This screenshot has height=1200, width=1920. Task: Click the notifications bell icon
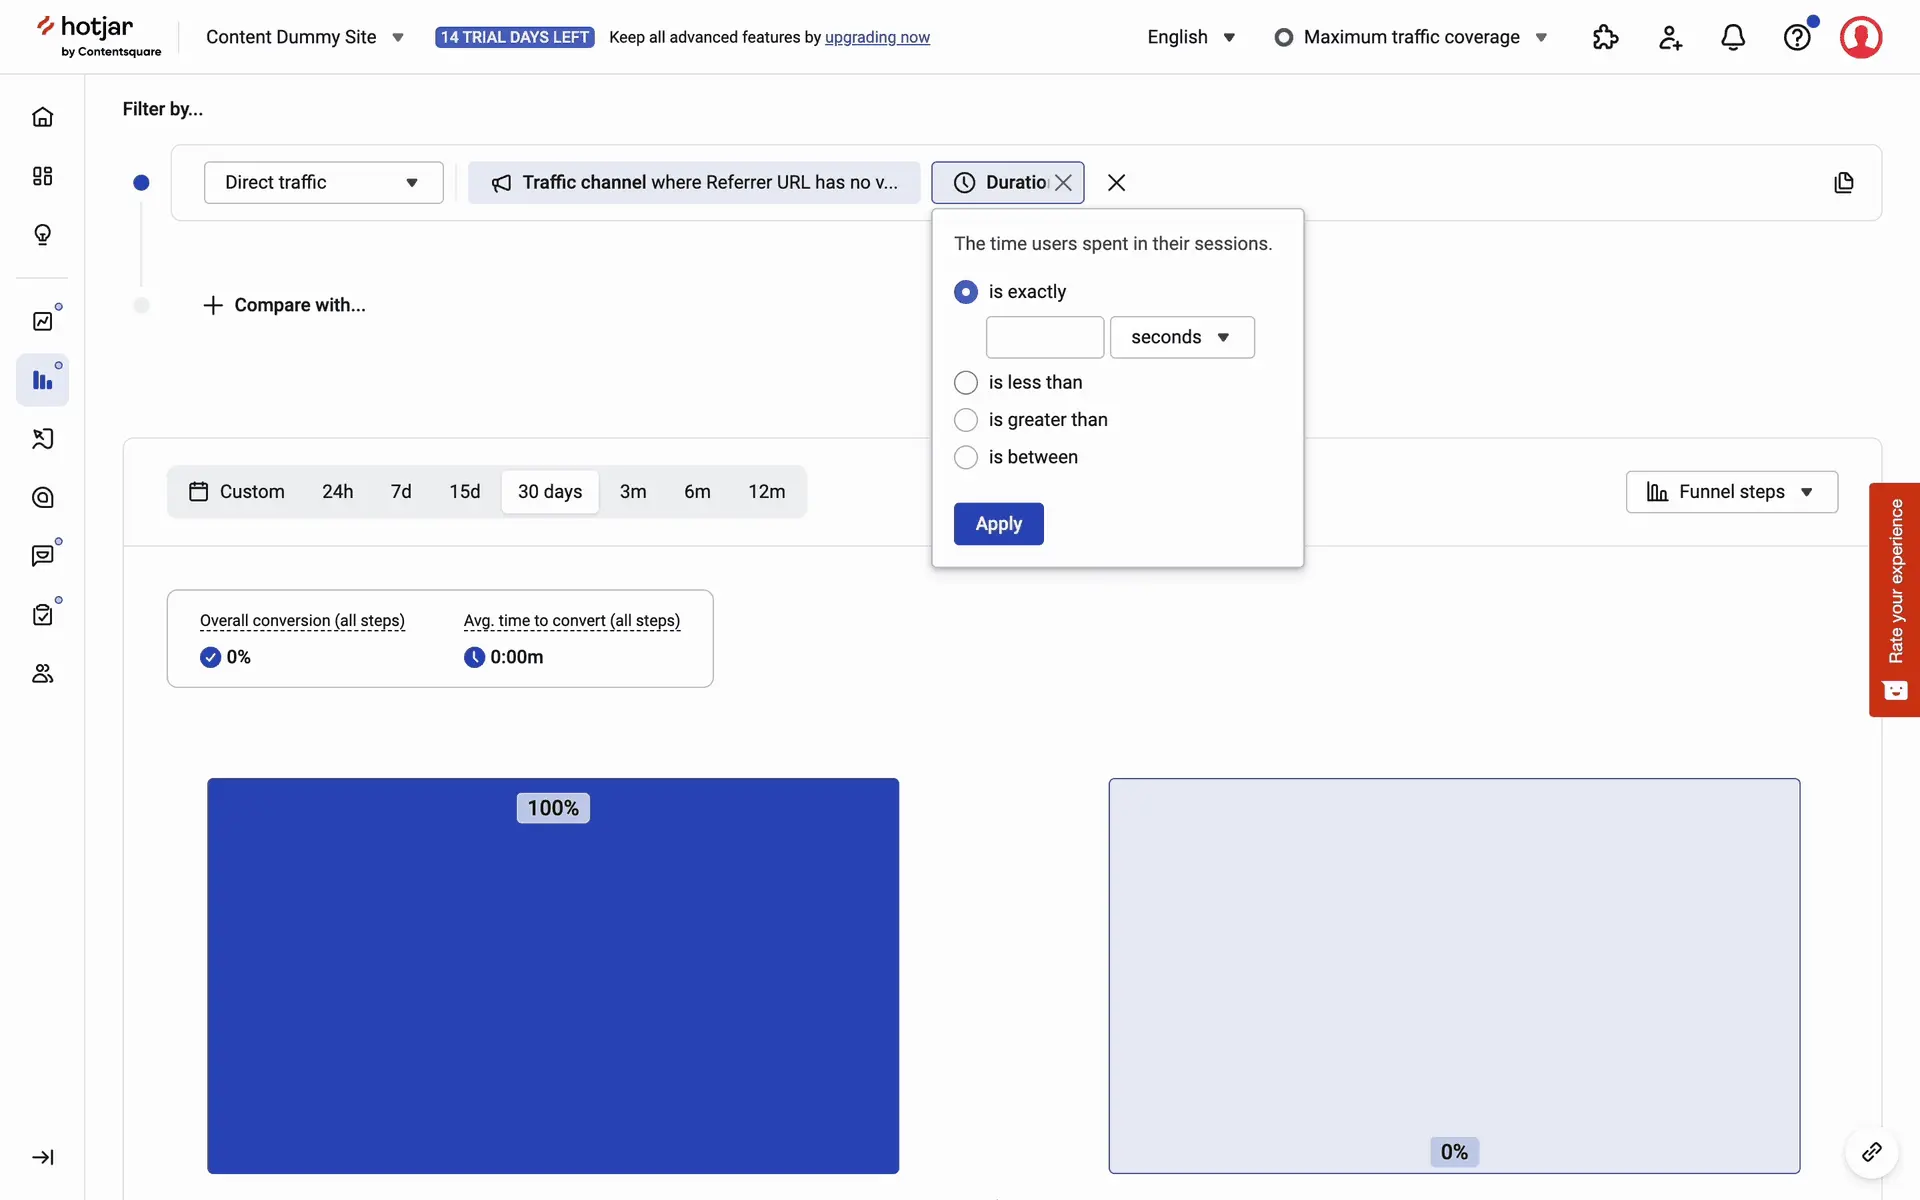pyautogui.click(x=1733, y=37)
